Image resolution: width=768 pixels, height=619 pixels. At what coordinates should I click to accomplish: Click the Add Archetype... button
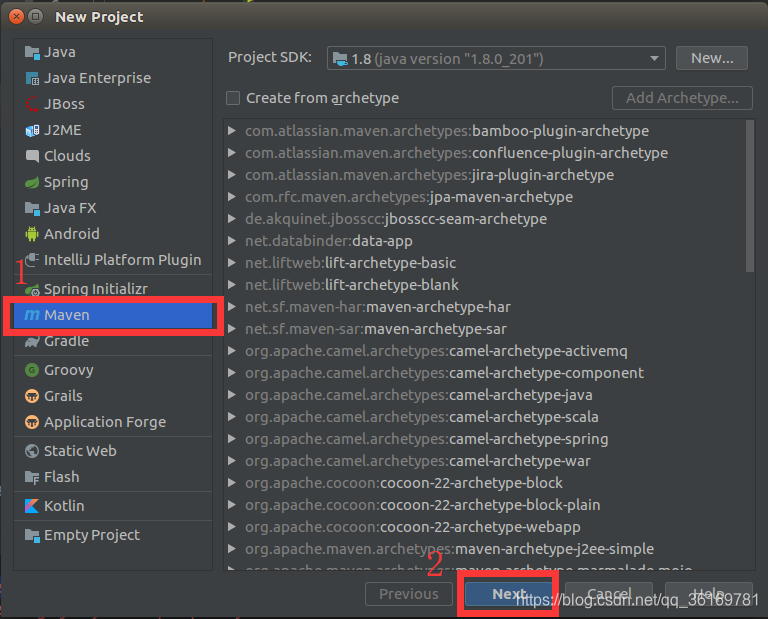point(682,98)
